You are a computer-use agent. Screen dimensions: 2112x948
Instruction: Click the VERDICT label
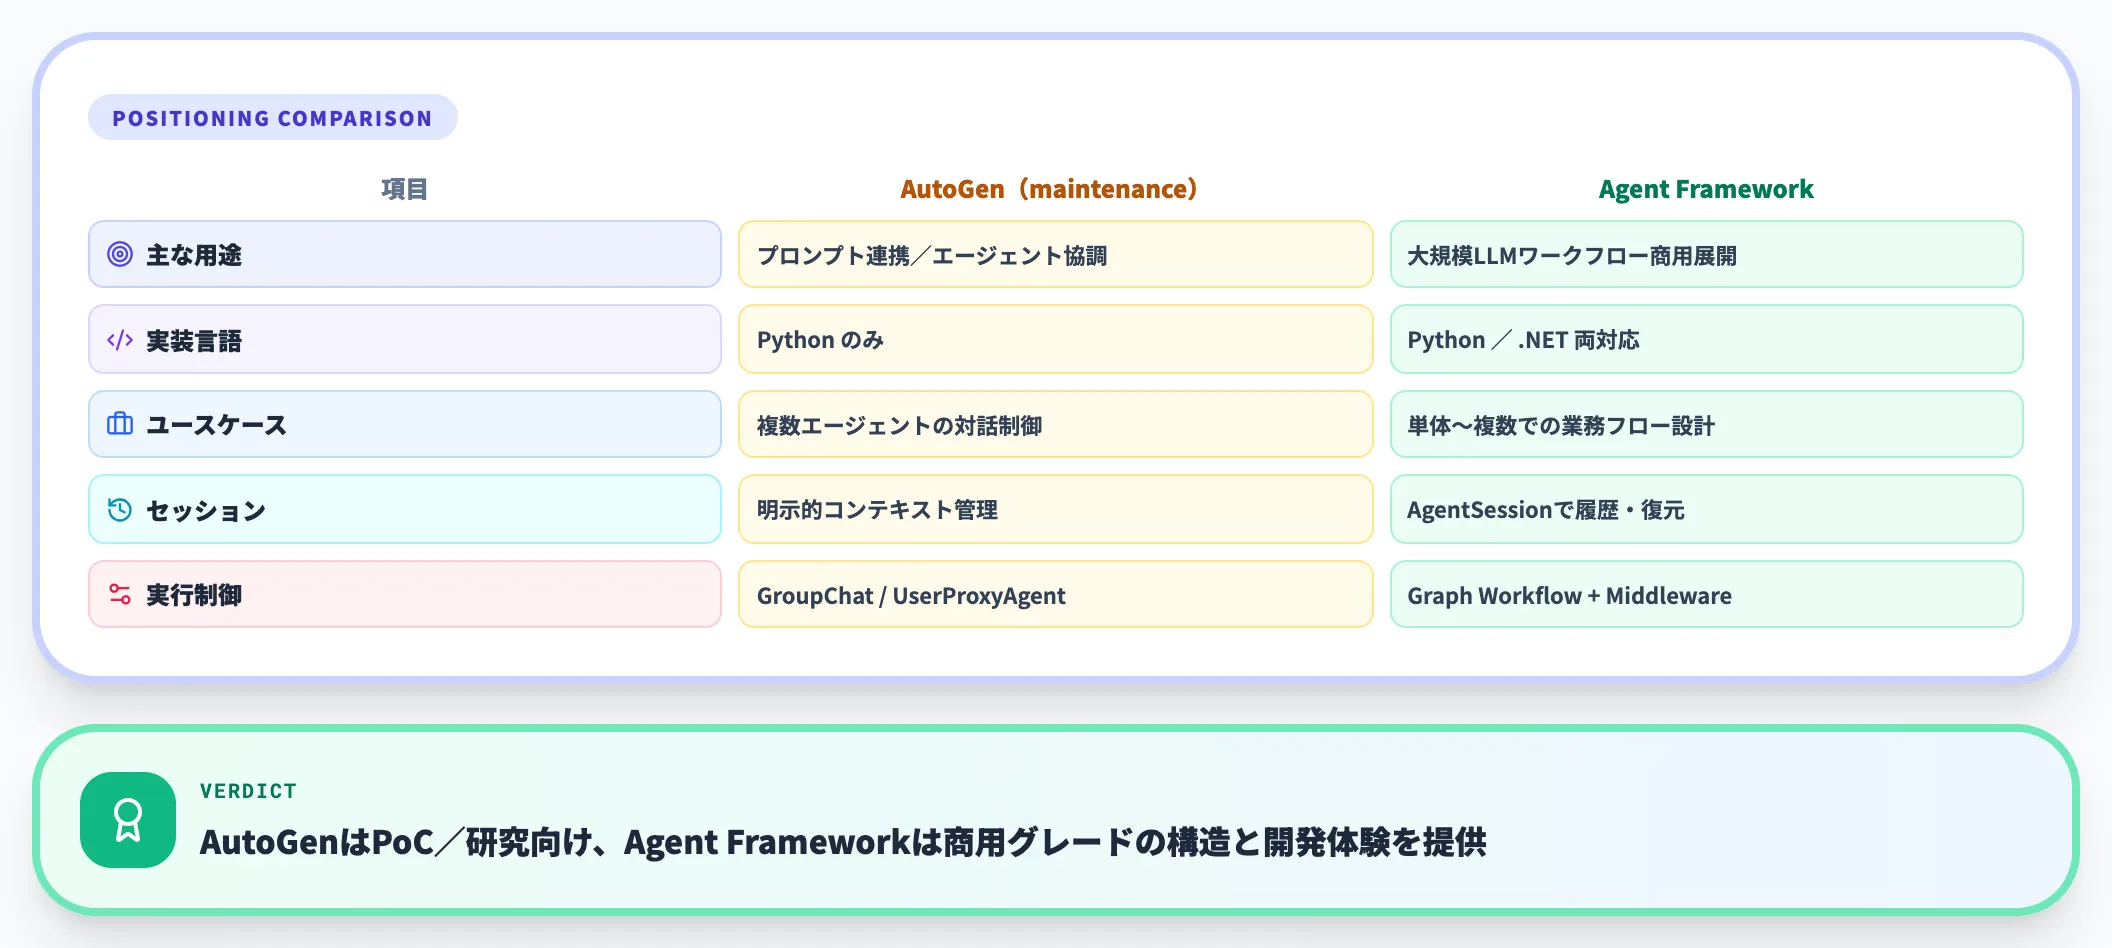tap(248, 791)
